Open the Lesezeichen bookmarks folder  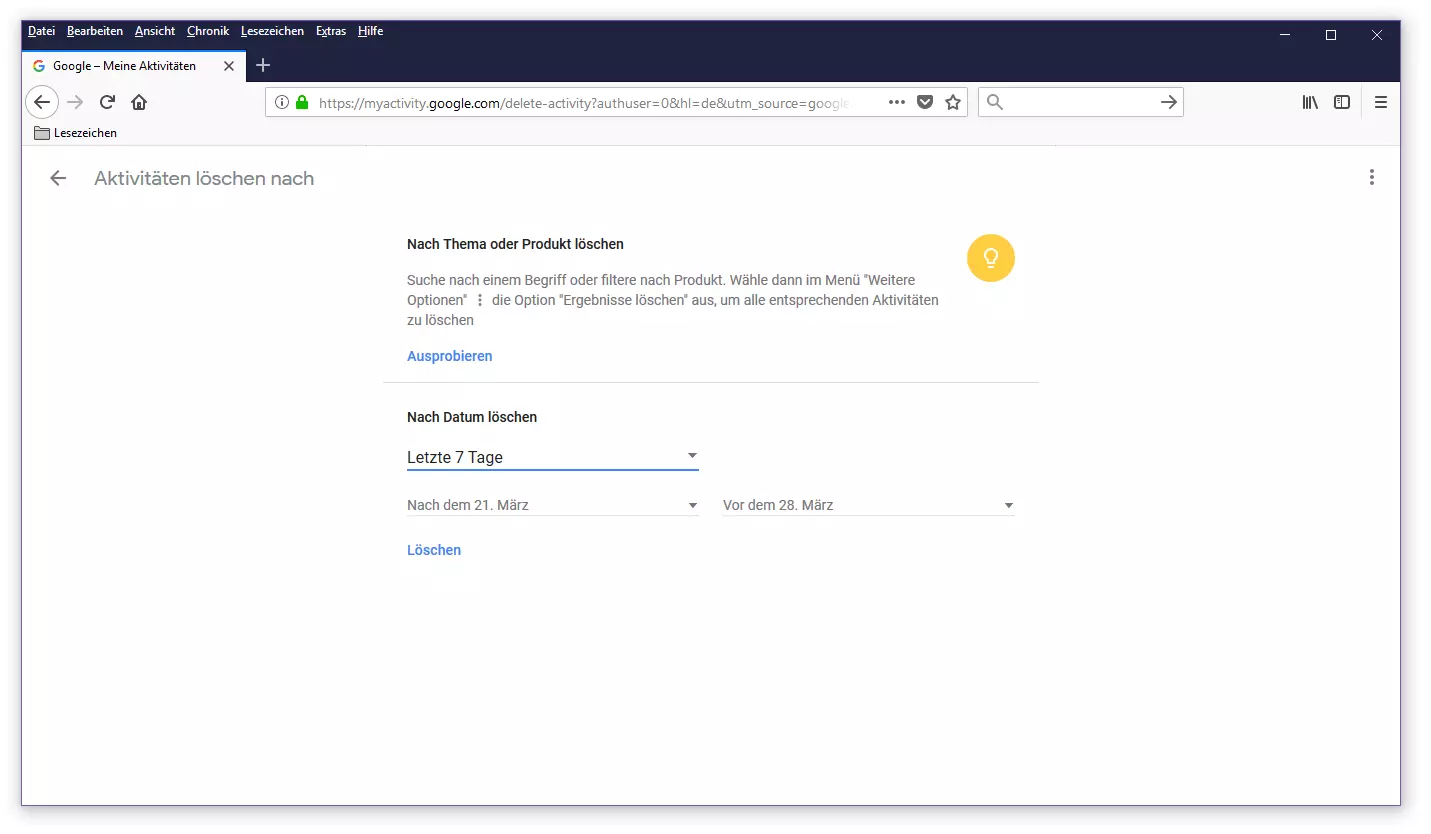(x=75, y=133)
